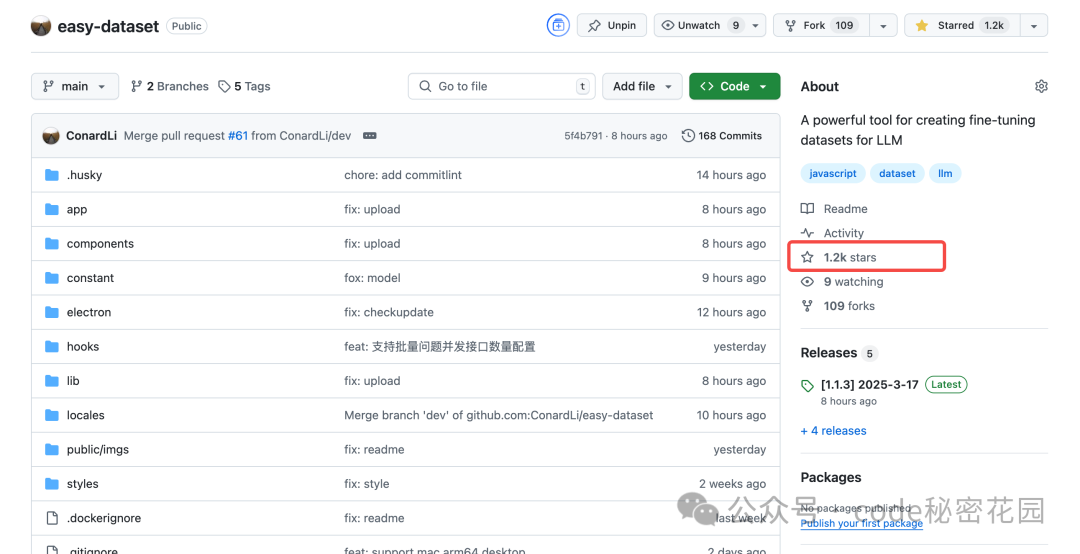Viewport: 1080px width, 554px height.
Task: View the 109 forks link
Action: tap(838, 306)
